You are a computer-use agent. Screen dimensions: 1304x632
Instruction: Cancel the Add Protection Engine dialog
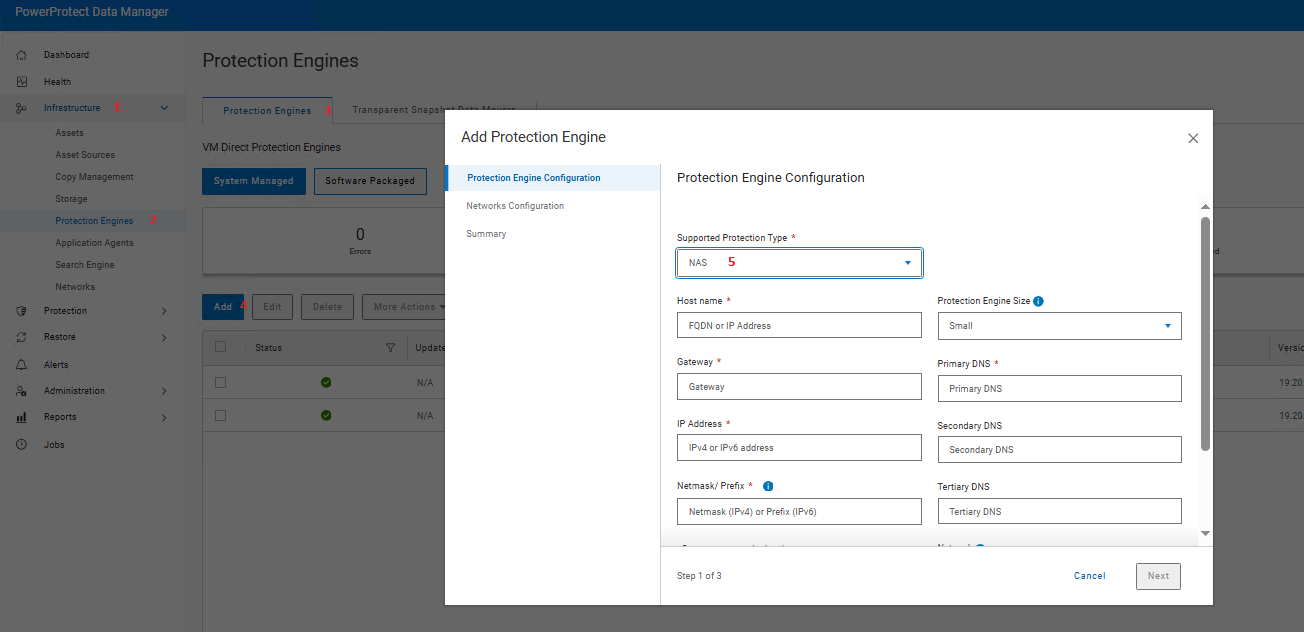click(x=1089, y=575)
